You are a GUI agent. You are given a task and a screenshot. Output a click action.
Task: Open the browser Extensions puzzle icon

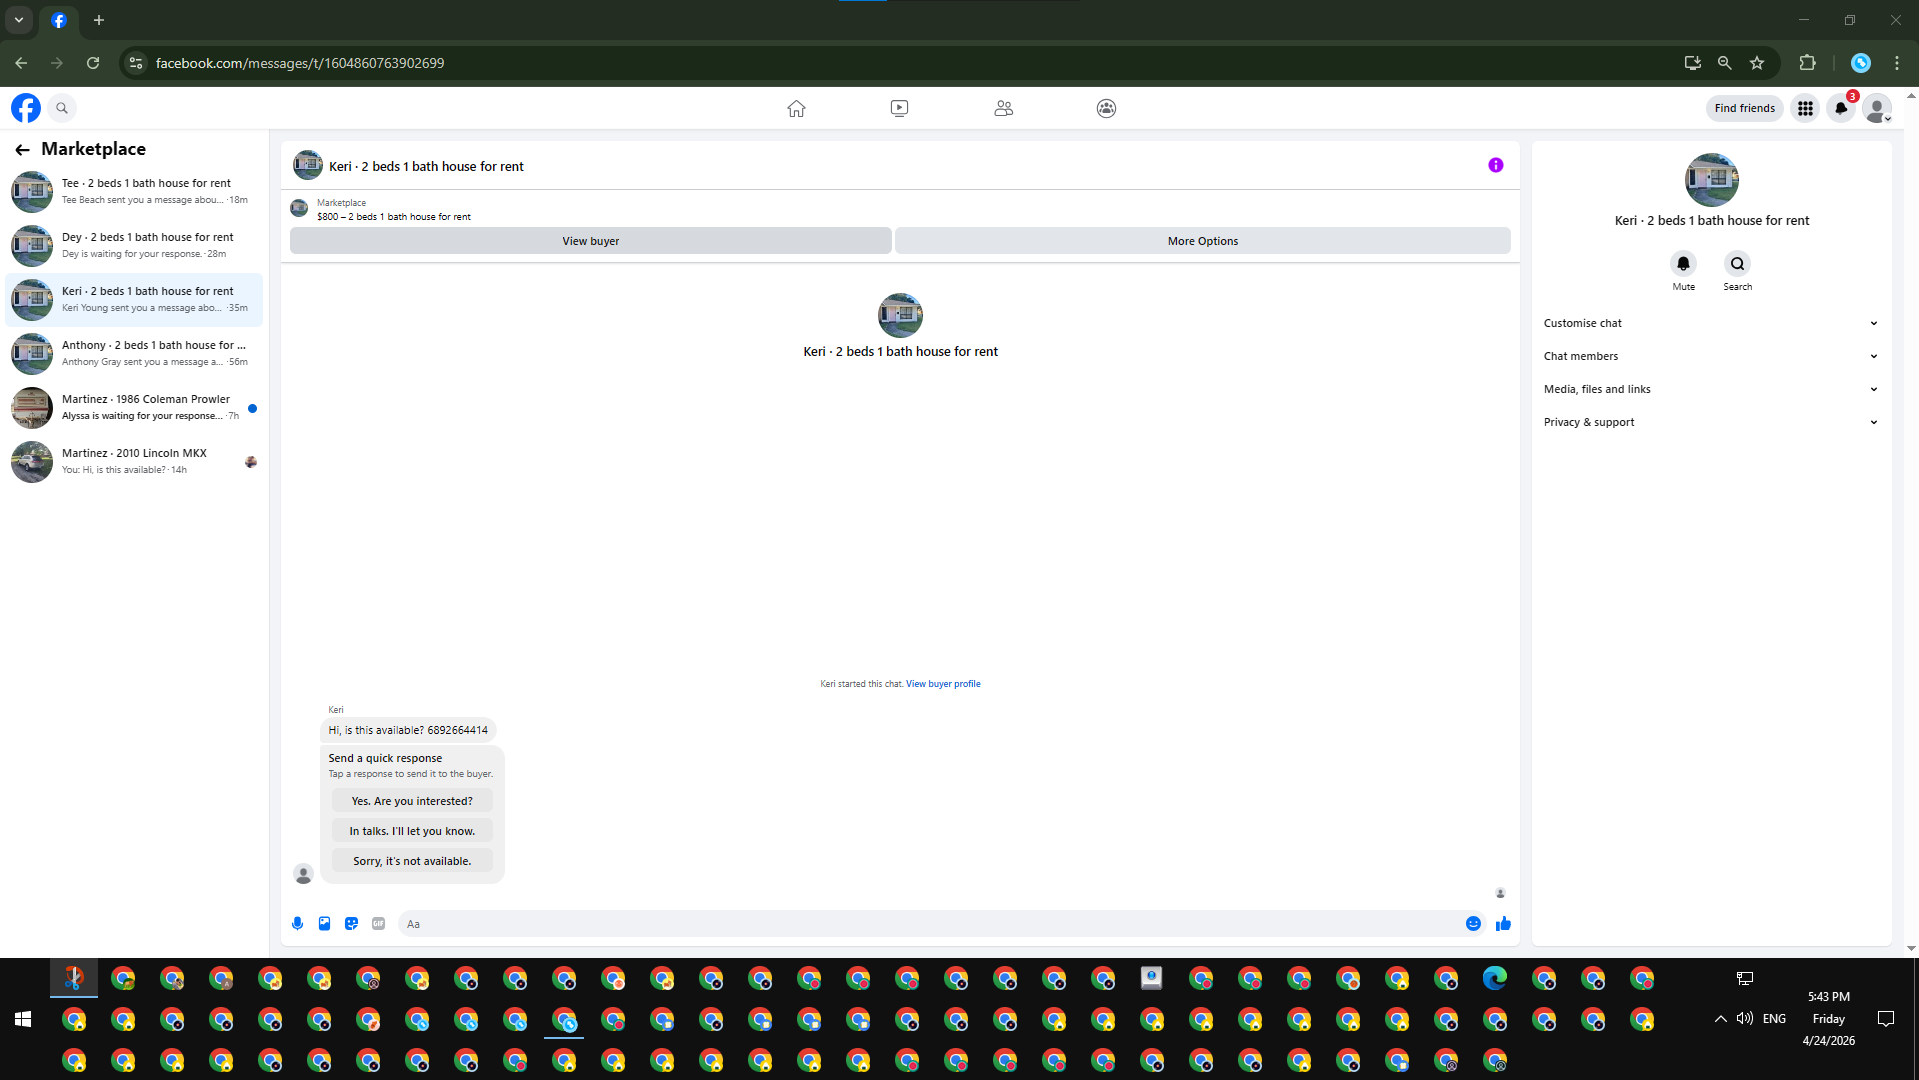click(1807, 63)
